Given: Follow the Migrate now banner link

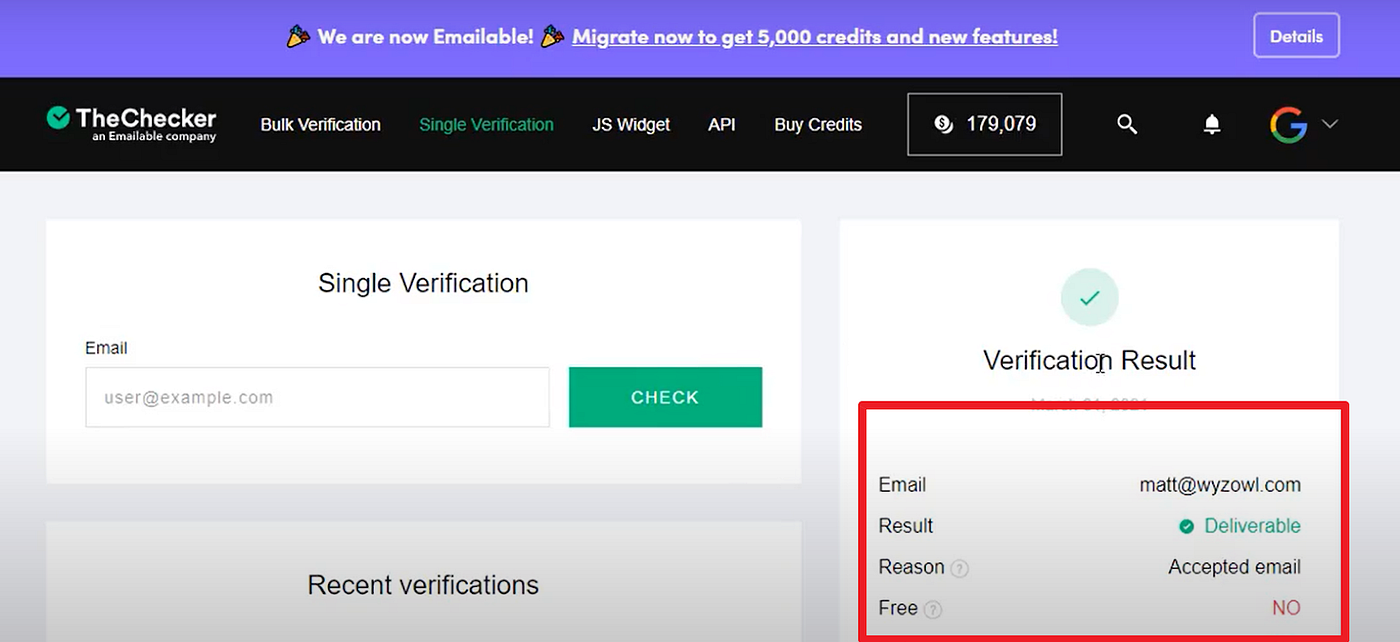Looking at the screenshot, I should 815,37.
